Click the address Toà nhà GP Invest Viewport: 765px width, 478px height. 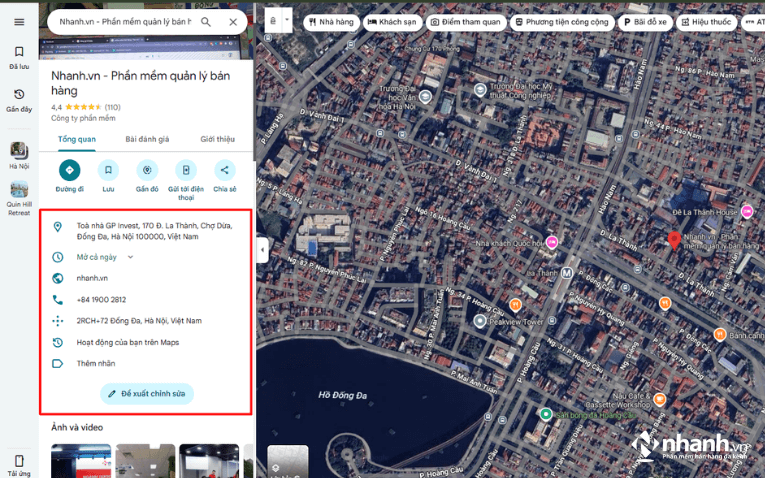coord(154,231)
